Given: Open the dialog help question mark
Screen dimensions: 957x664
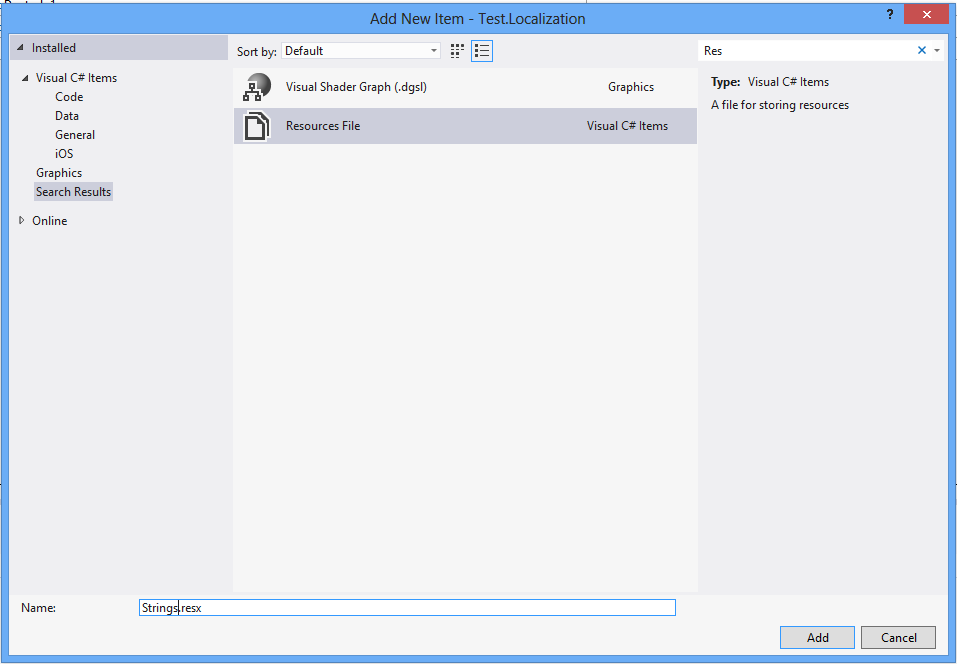Looking at the screenshot, I should tap(890, 14).
